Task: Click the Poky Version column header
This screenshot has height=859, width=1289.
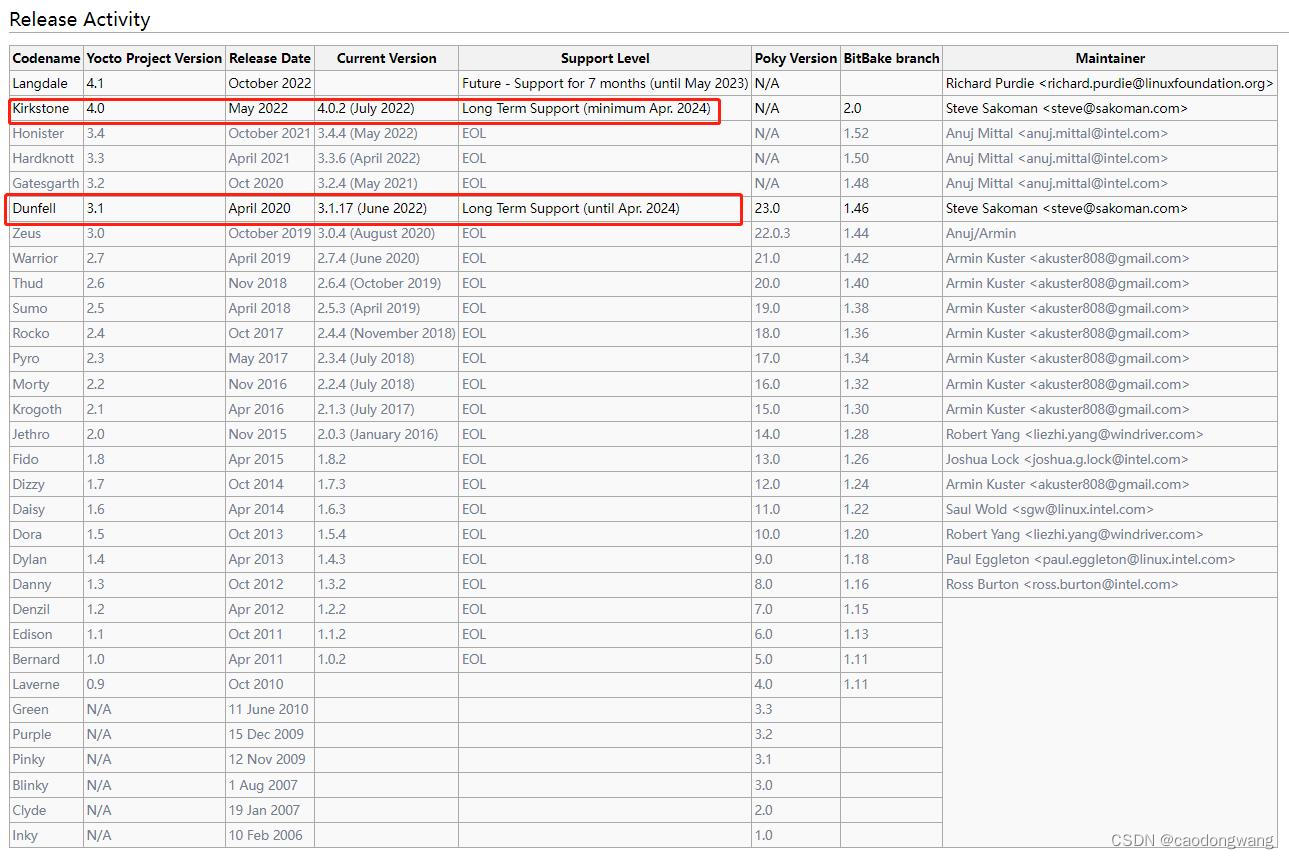Action: [x=796, y=58]
